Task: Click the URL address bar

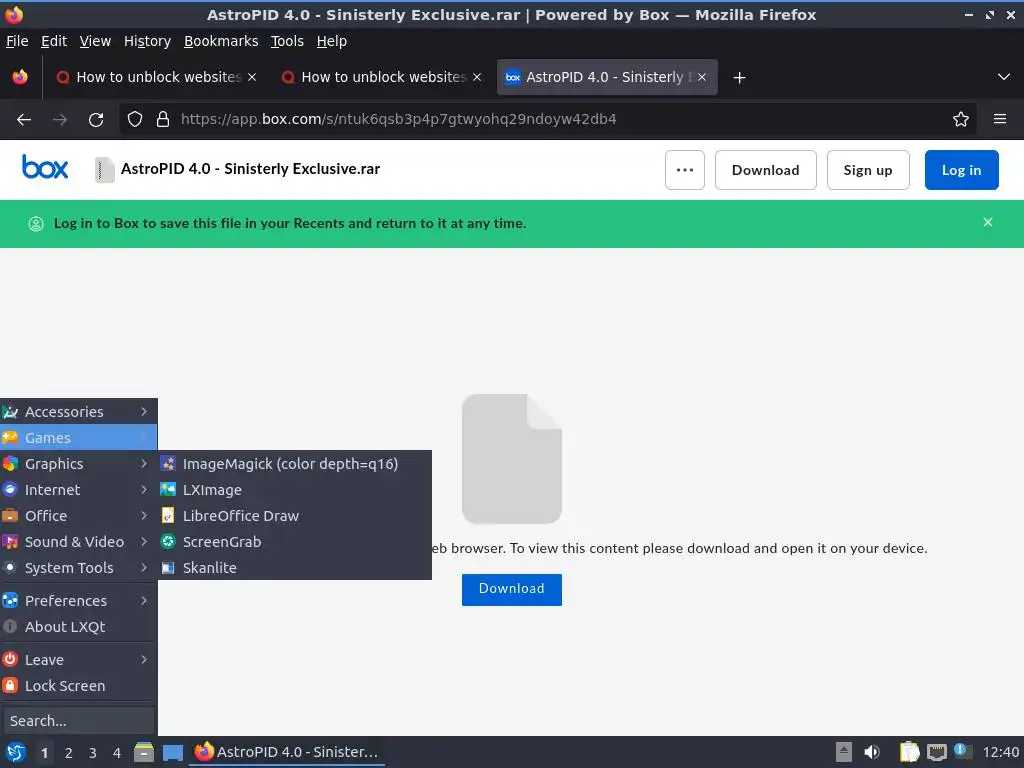Action: pyautogui.click(x=549, y=120)
